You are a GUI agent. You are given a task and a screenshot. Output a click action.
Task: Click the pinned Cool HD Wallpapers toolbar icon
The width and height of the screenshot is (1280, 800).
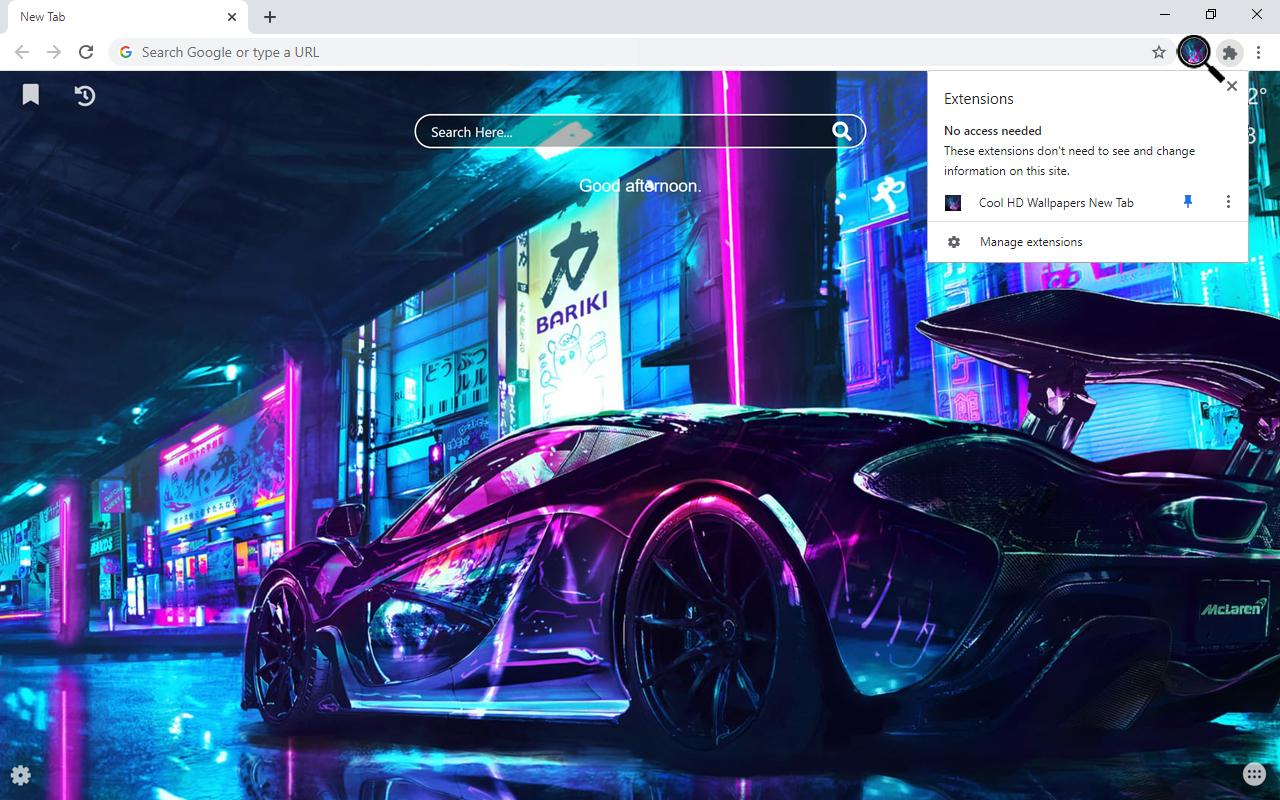coord(1194,51)
